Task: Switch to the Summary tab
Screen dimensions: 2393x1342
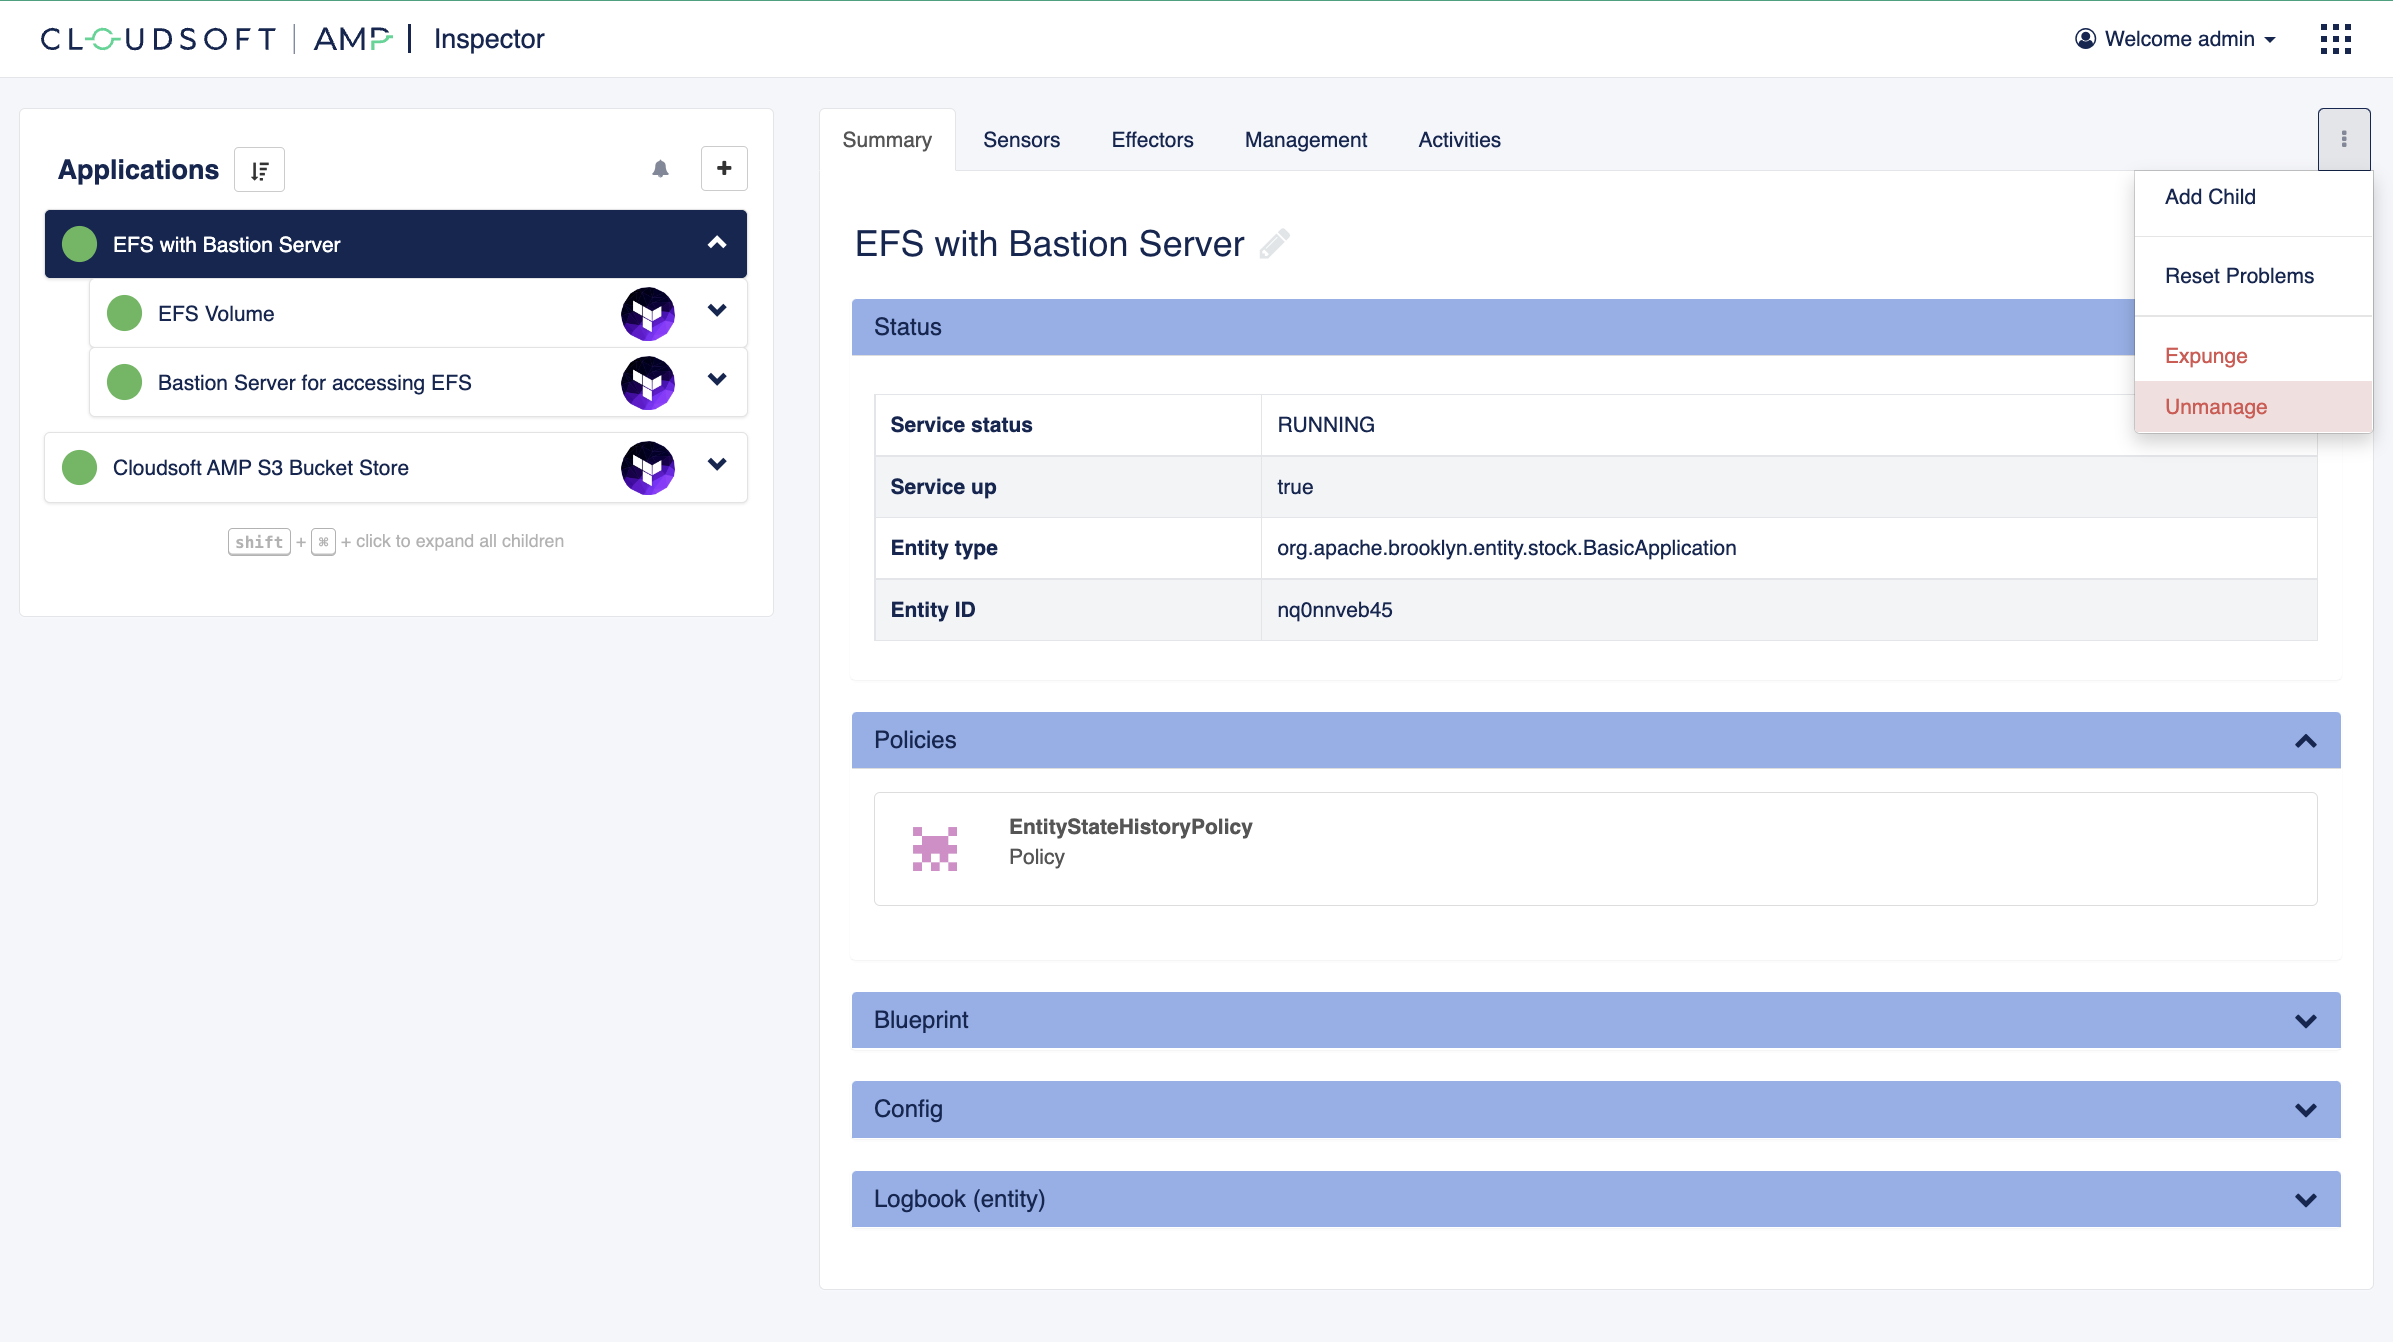Action: (x=887, y=140)
